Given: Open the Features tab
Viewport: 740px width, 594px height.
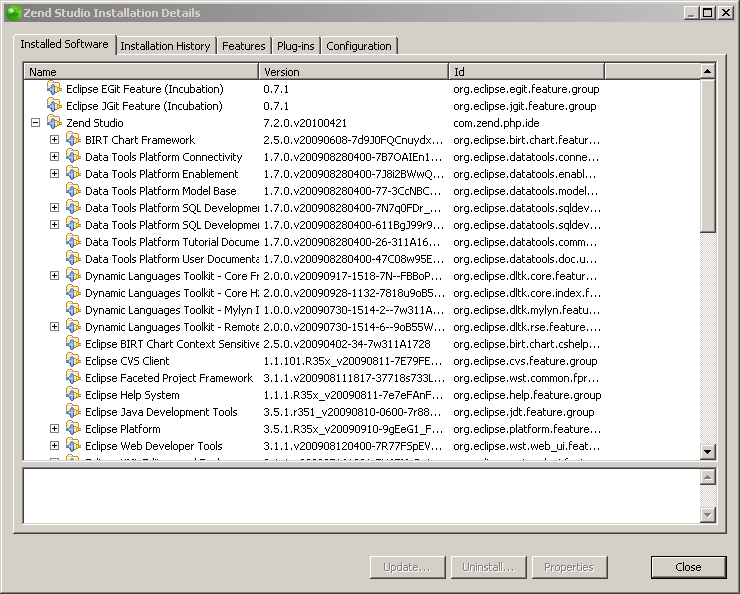Looking at the screenshot, I should pyautogui.click(x=244, y=46).
